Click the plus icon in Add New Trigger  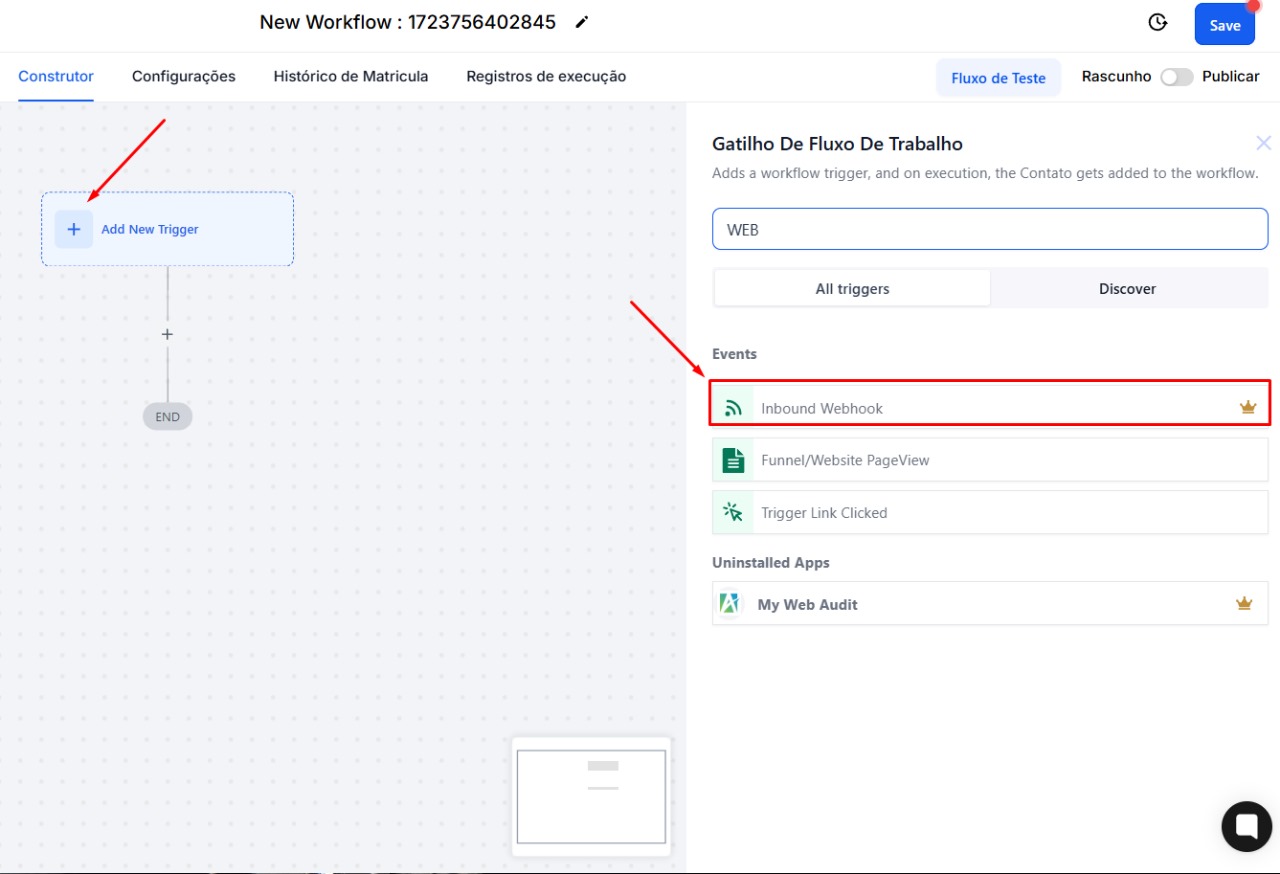click(x=74, y=229)
